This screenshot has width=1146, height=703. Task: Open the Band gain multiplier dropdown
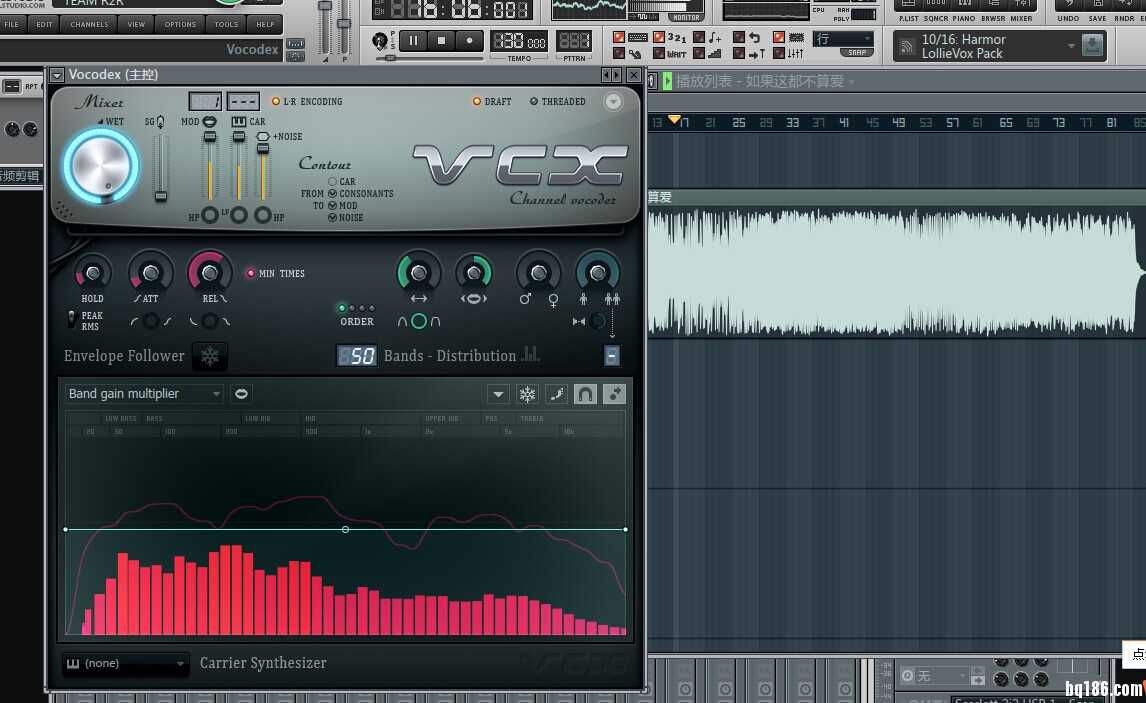(x=145, y=394)
